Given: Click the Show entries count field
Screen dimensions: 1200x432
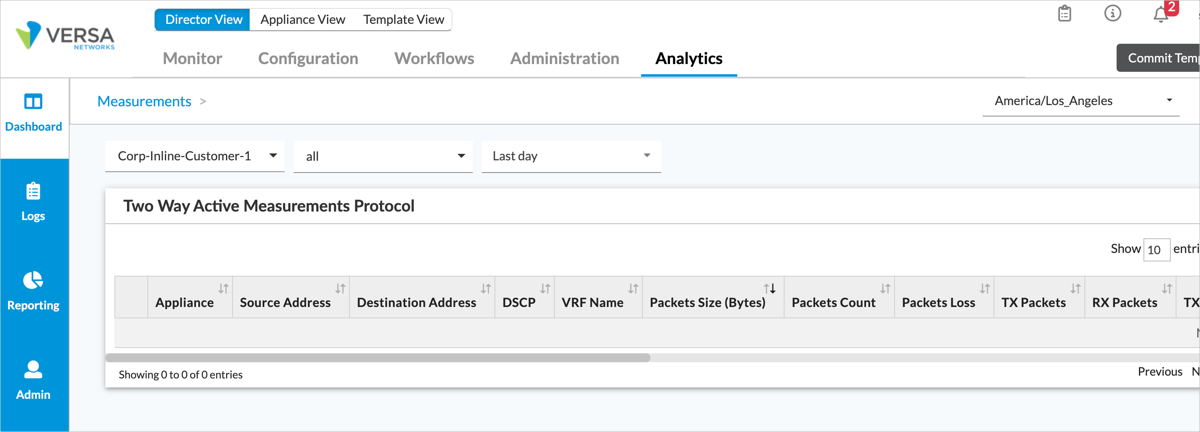Looking at the screenshot, I should point(1156,249).
